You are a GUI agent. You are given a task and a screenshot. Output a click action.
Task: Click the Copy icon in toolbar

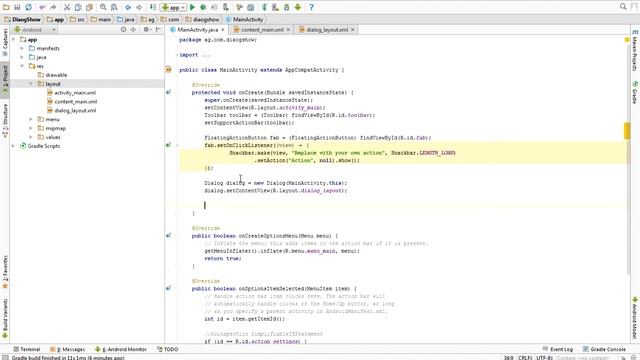point(78,7)
